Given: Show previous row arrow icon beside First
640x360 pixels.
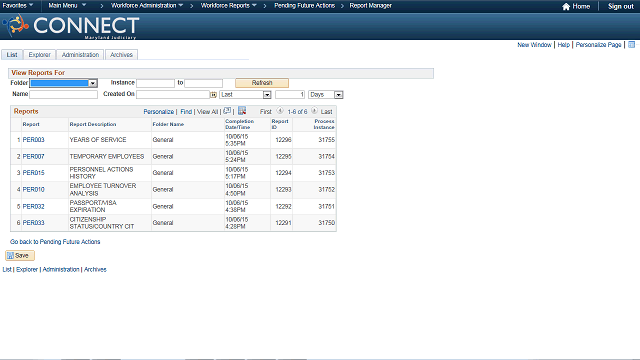Looking at the screenshot, I should pos(280,111).
